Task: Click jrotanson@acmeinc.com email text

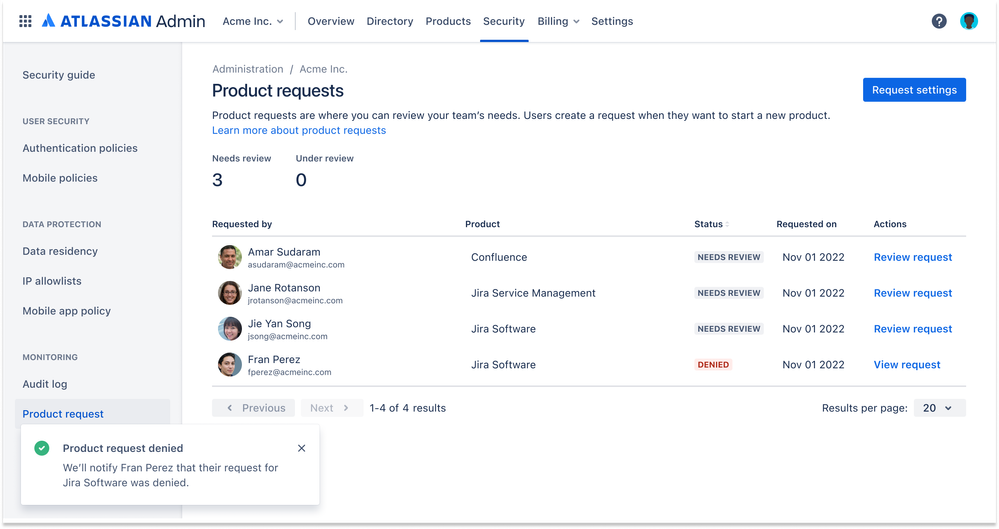Action: coord(295,300)
